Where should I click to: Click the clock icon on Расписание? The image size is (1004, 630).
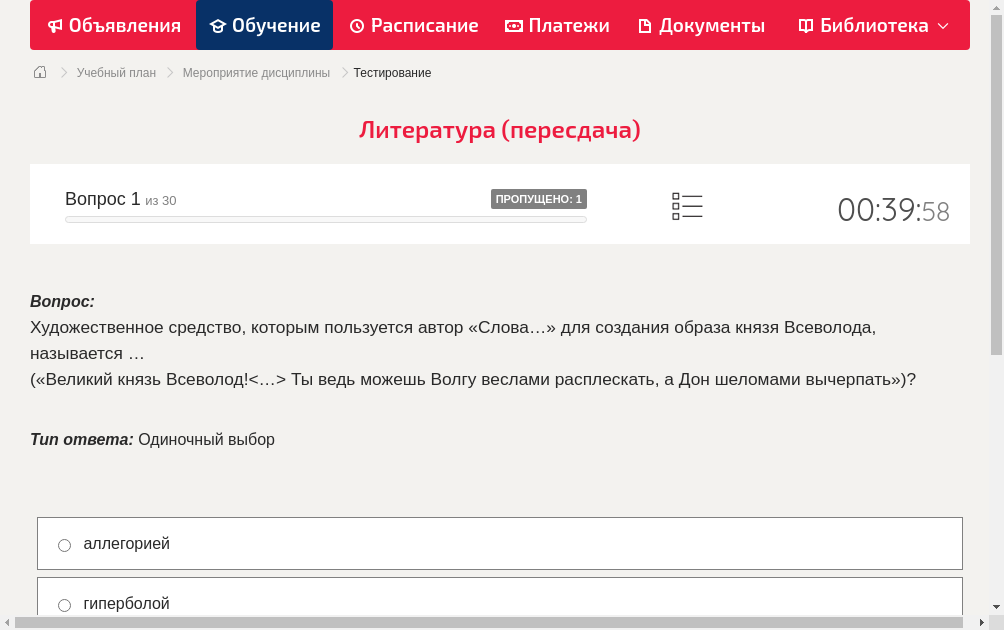pyautogui.click(x=357, y=25)
